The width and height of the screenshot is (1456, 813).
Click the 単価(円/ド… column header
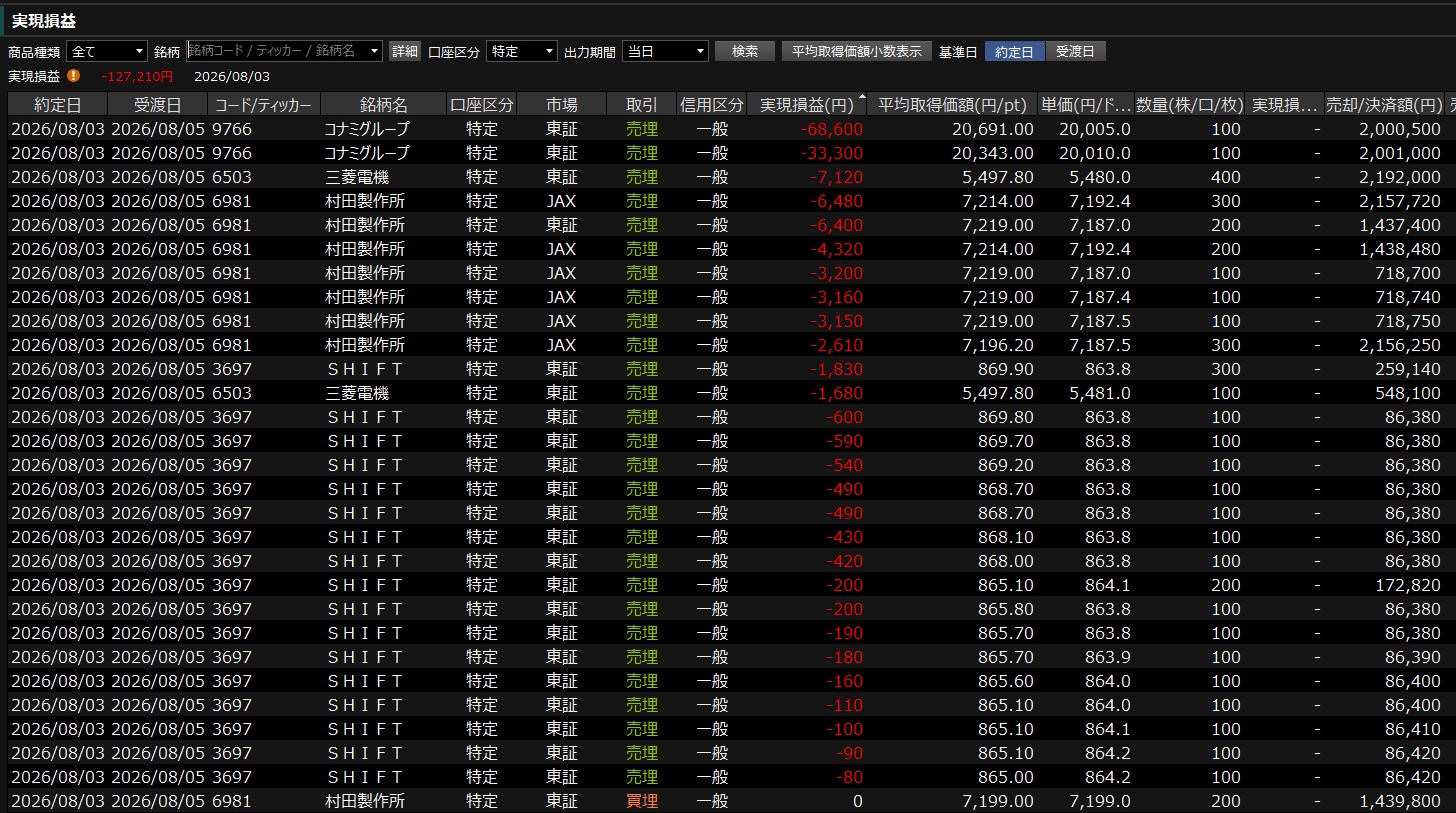(x=1088, y=104)
